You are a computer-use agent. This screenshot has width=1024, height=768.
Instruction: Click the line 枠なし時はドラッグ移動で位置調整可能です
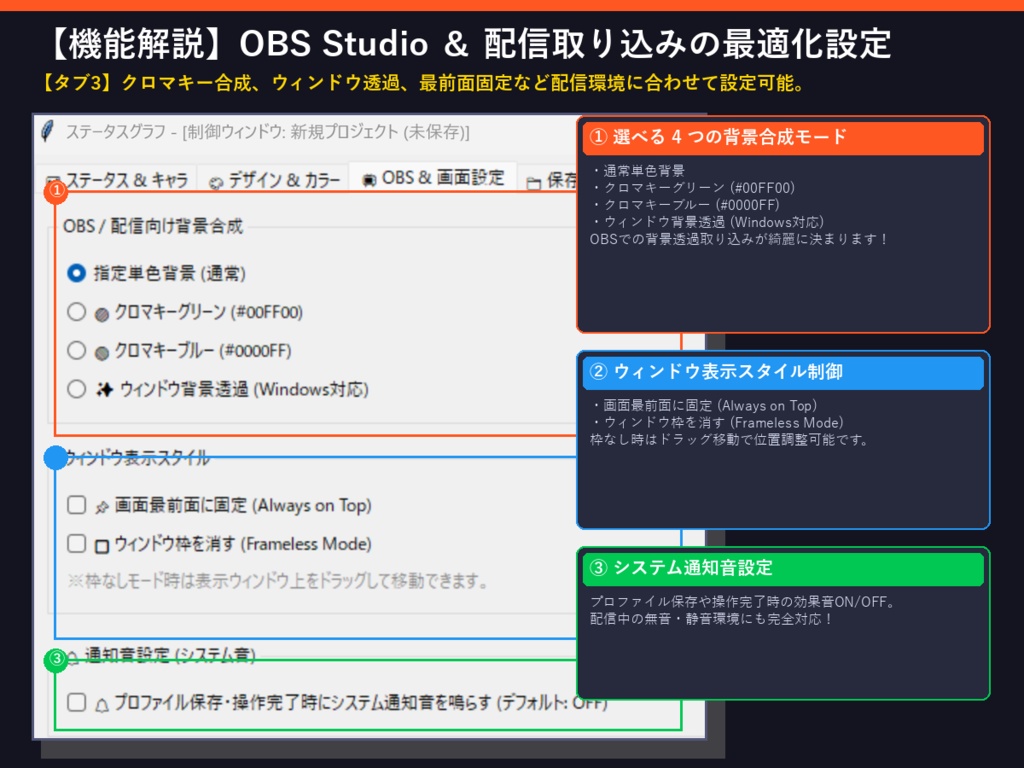tap(729, 440)
